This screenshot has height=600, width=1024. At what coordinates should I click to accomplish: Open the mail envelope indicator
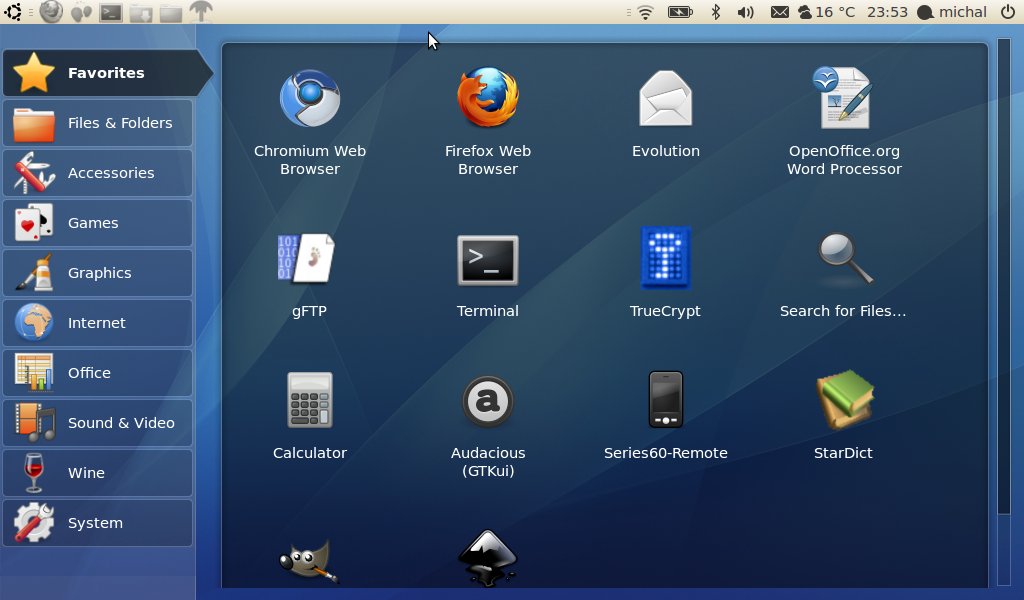tap(779, 12)
